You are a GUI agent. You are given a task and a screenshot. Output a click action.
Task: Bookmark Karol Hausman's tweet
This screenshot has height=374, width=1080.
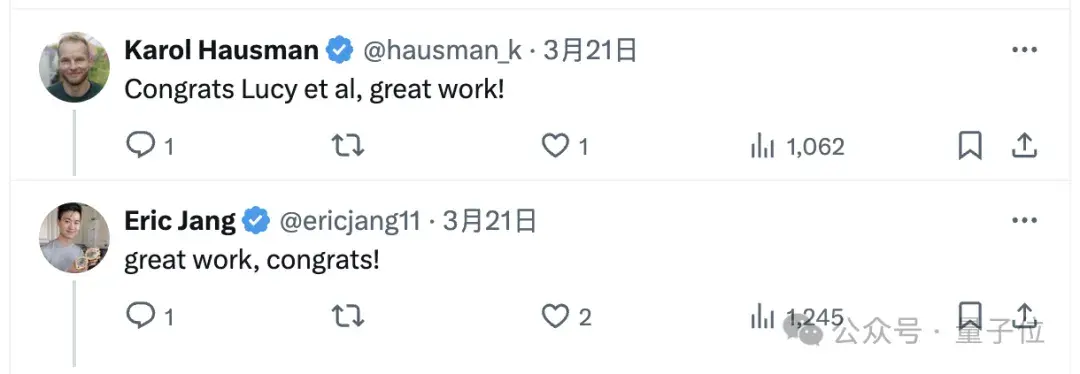970,146
